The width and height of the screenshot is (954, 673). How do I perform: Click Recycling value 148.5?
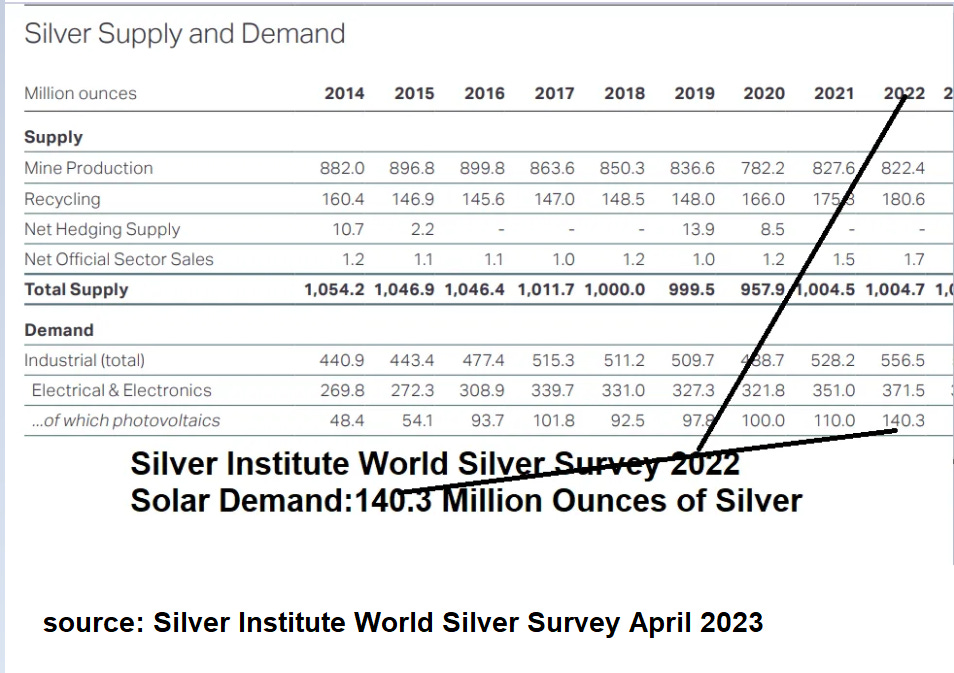click(x=623, y=200)
